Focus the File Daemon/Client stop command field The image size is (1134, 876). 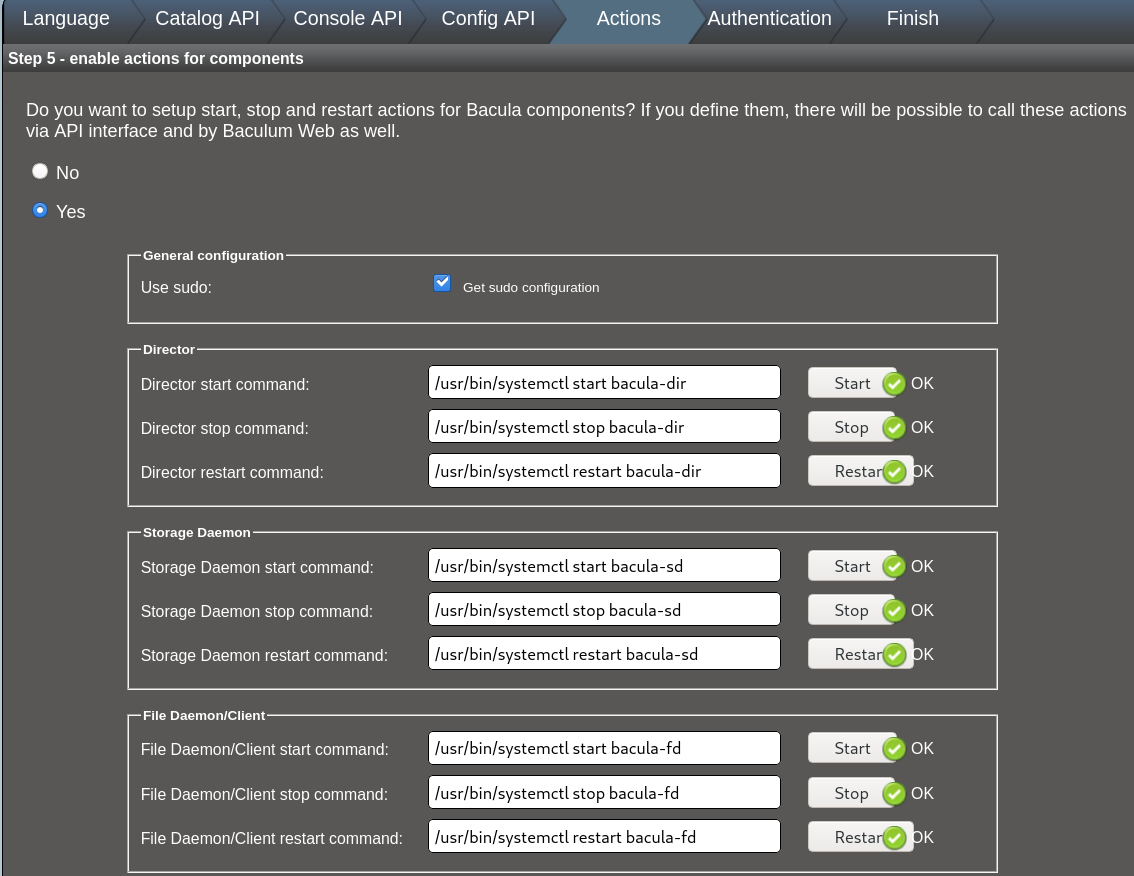tap(604, 793)
